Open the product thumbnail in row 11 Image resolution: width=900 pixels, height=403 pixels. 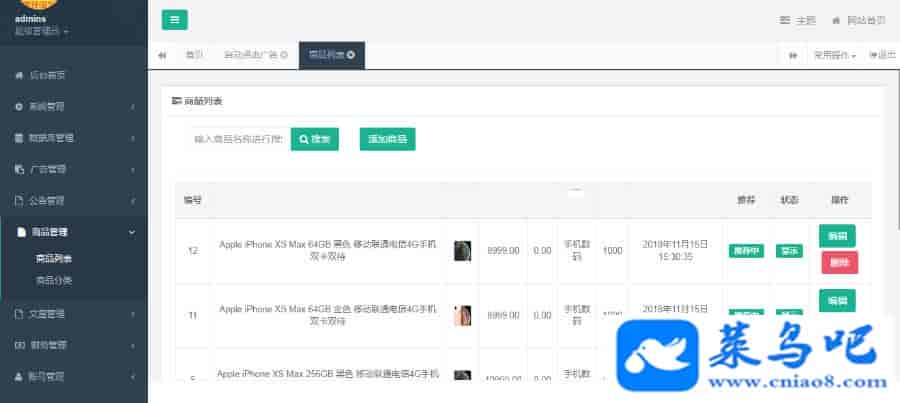point(463,316)
